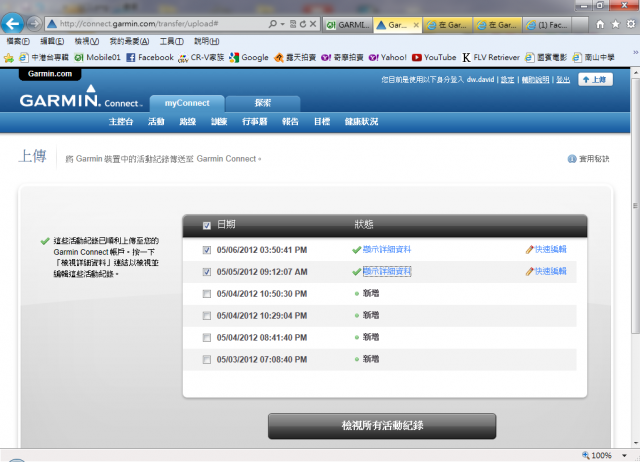Check the 05/03/2012 07:08:40 PM activity

(x=207, y=360)
